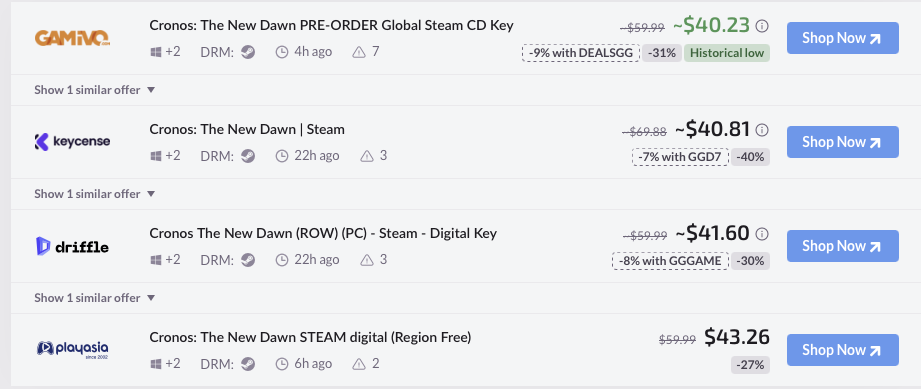921x389 pixels.
Task: Click the Steam DRM icon in the GAMIVO offer
Action: (x=248, y=52)
